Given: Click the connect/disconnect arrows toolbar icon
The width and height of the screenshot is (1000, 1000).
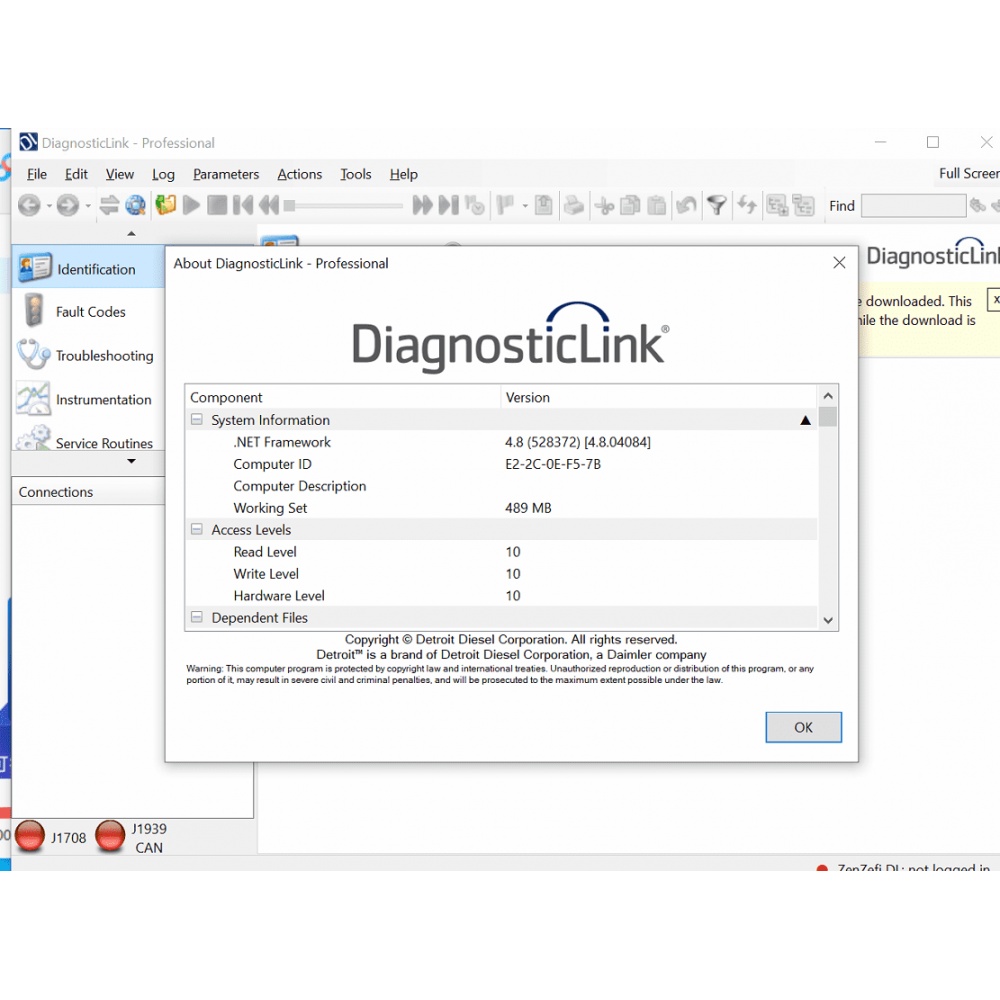Looking at the screenshot, I should [x=109, y=205].
